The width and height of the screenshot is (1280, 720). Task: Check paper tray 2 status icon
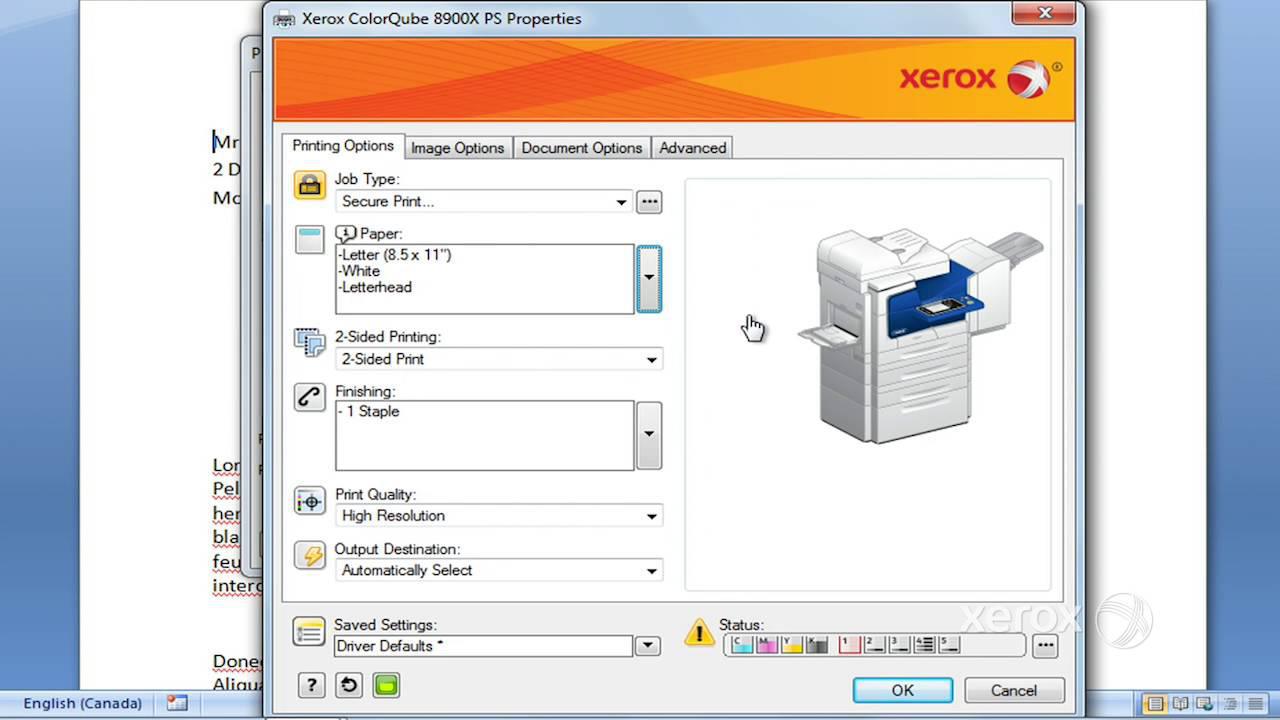(874, 644)
